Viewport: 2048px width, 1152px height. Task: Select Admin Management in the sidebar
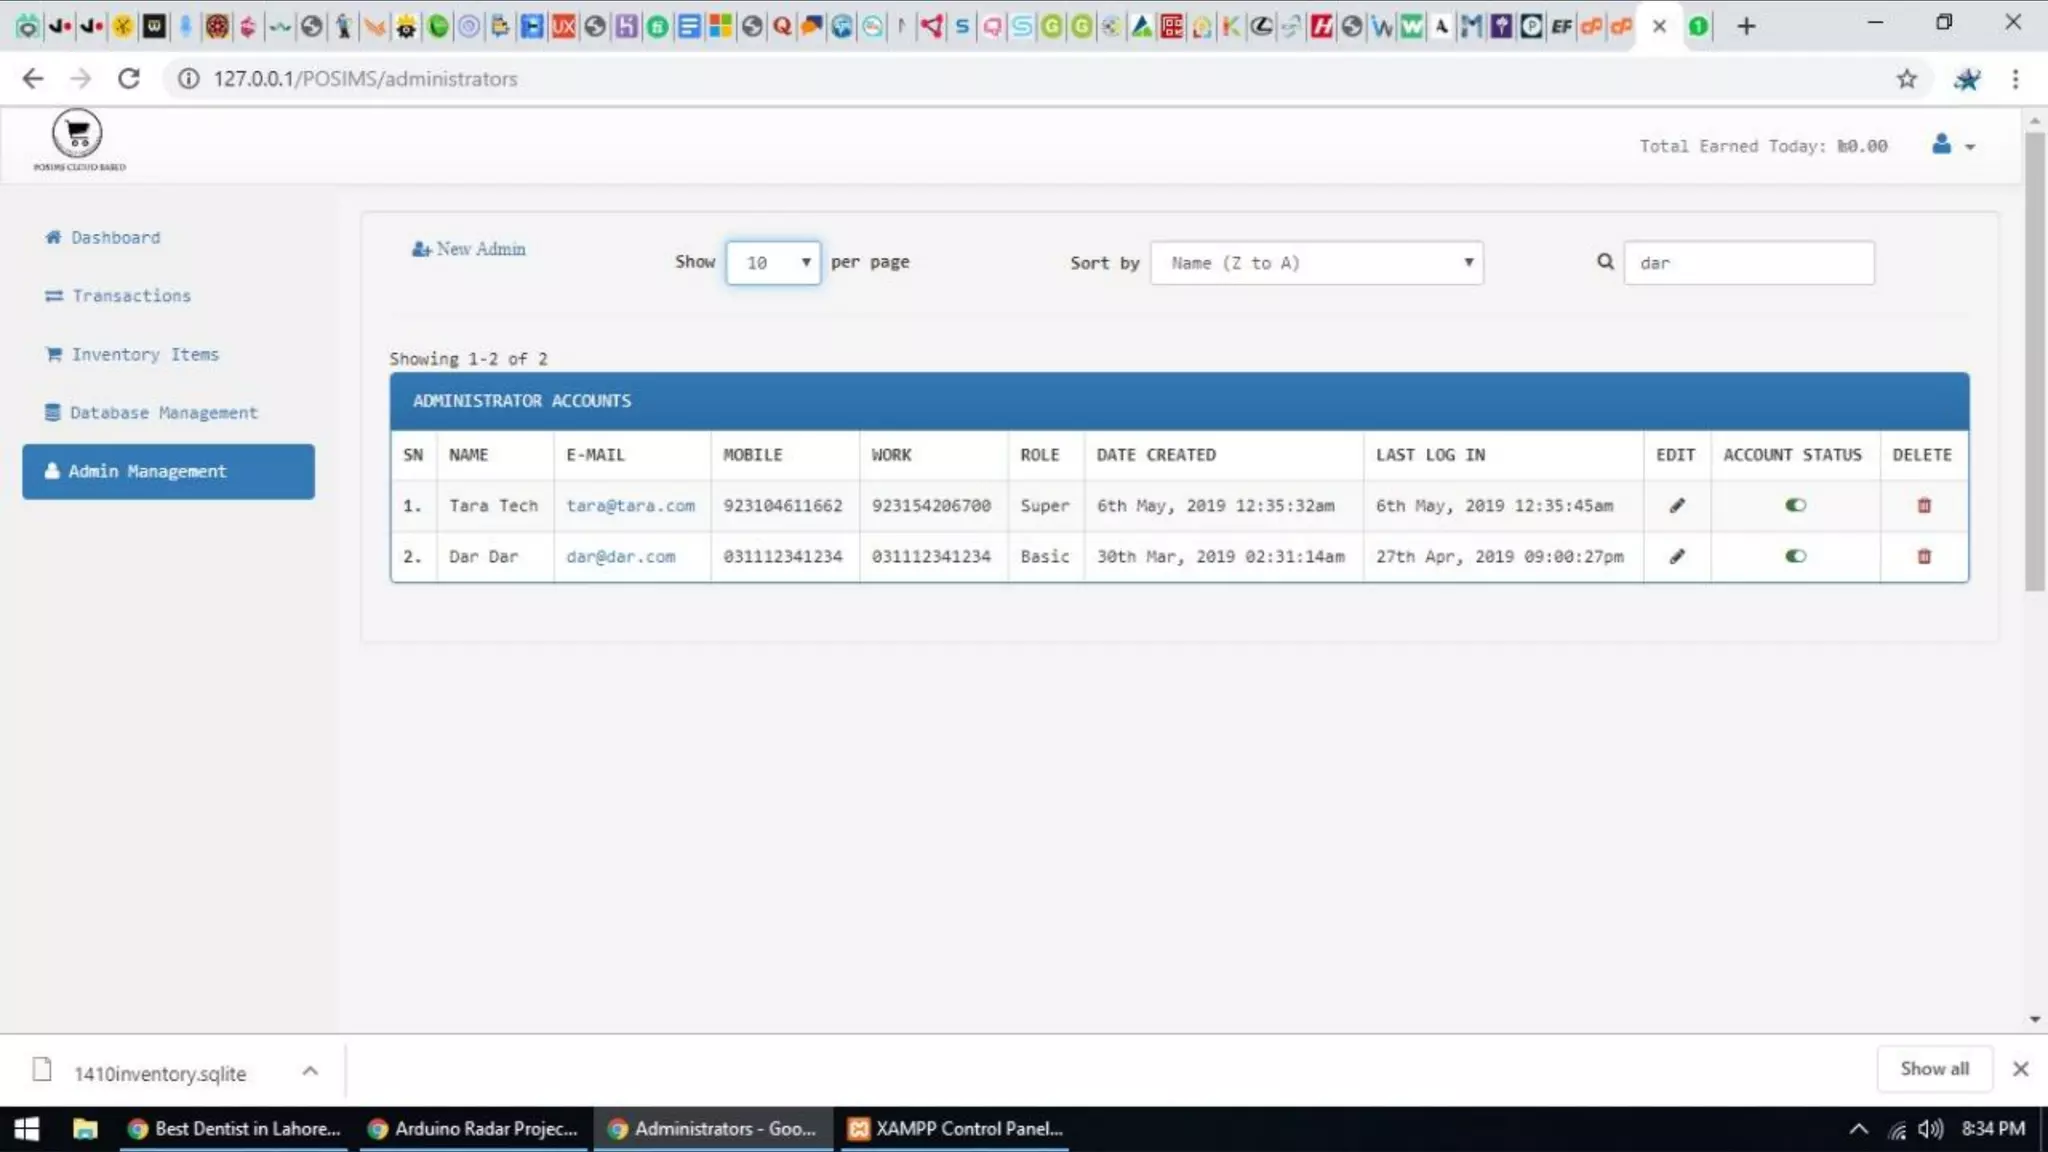[168, 471]
